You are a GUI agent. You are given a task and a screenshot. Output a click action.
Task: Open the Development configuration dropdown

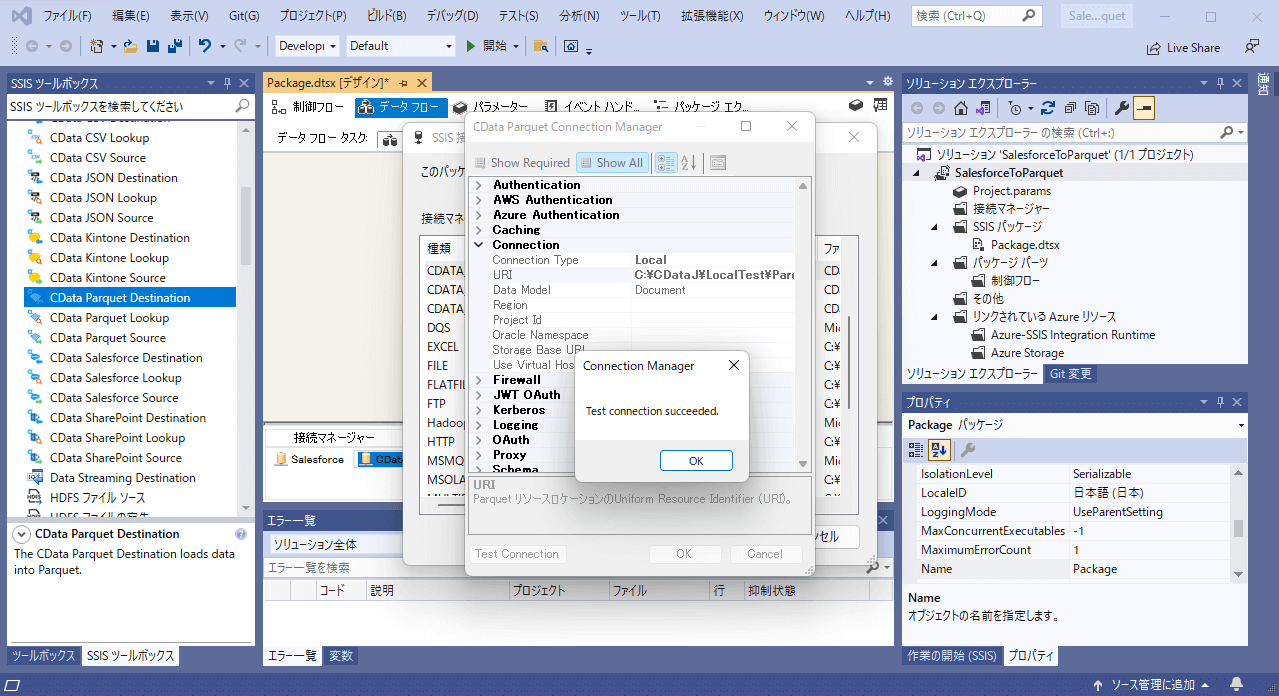tap(309, 46)
